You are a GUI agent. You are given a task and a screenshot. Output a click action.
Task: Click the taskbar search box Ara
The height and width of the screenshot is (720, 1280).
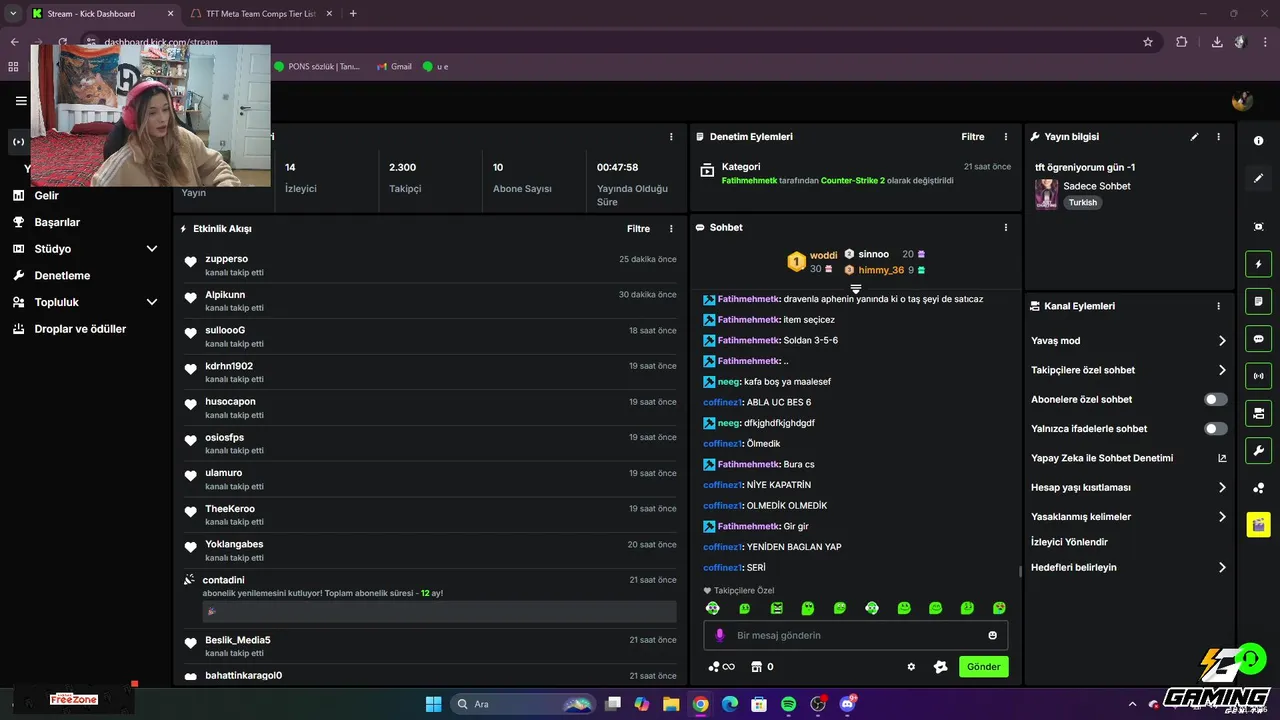[522, 704]
